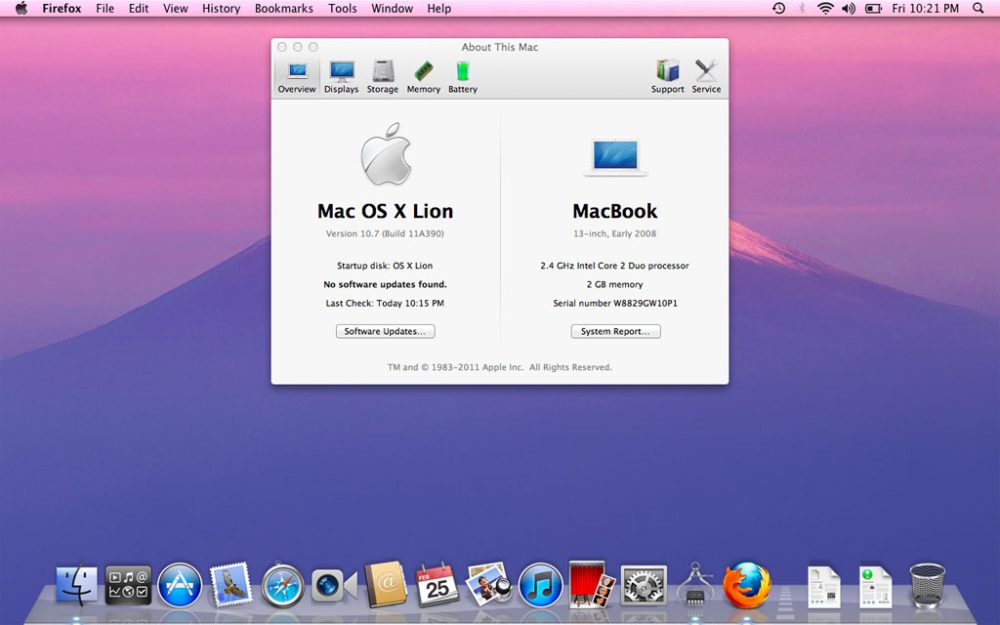Start FaceTime from the Dock
This screenshot has width=1000, height=625.
tap(330, 585)
